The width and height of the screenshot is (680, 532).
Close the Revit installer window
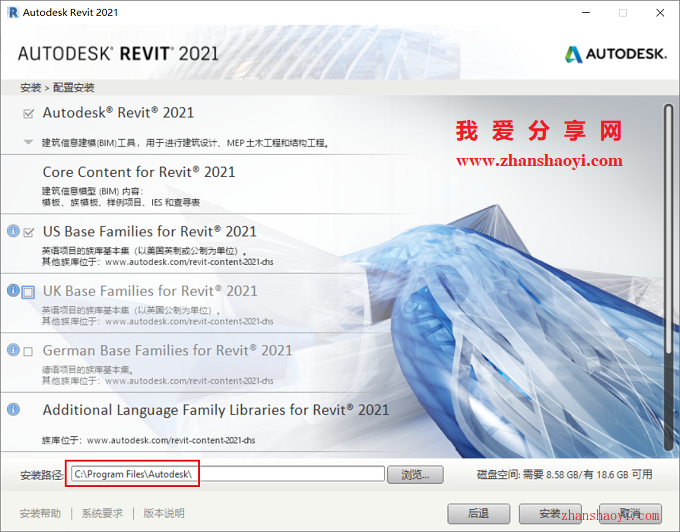pos(660,13)
